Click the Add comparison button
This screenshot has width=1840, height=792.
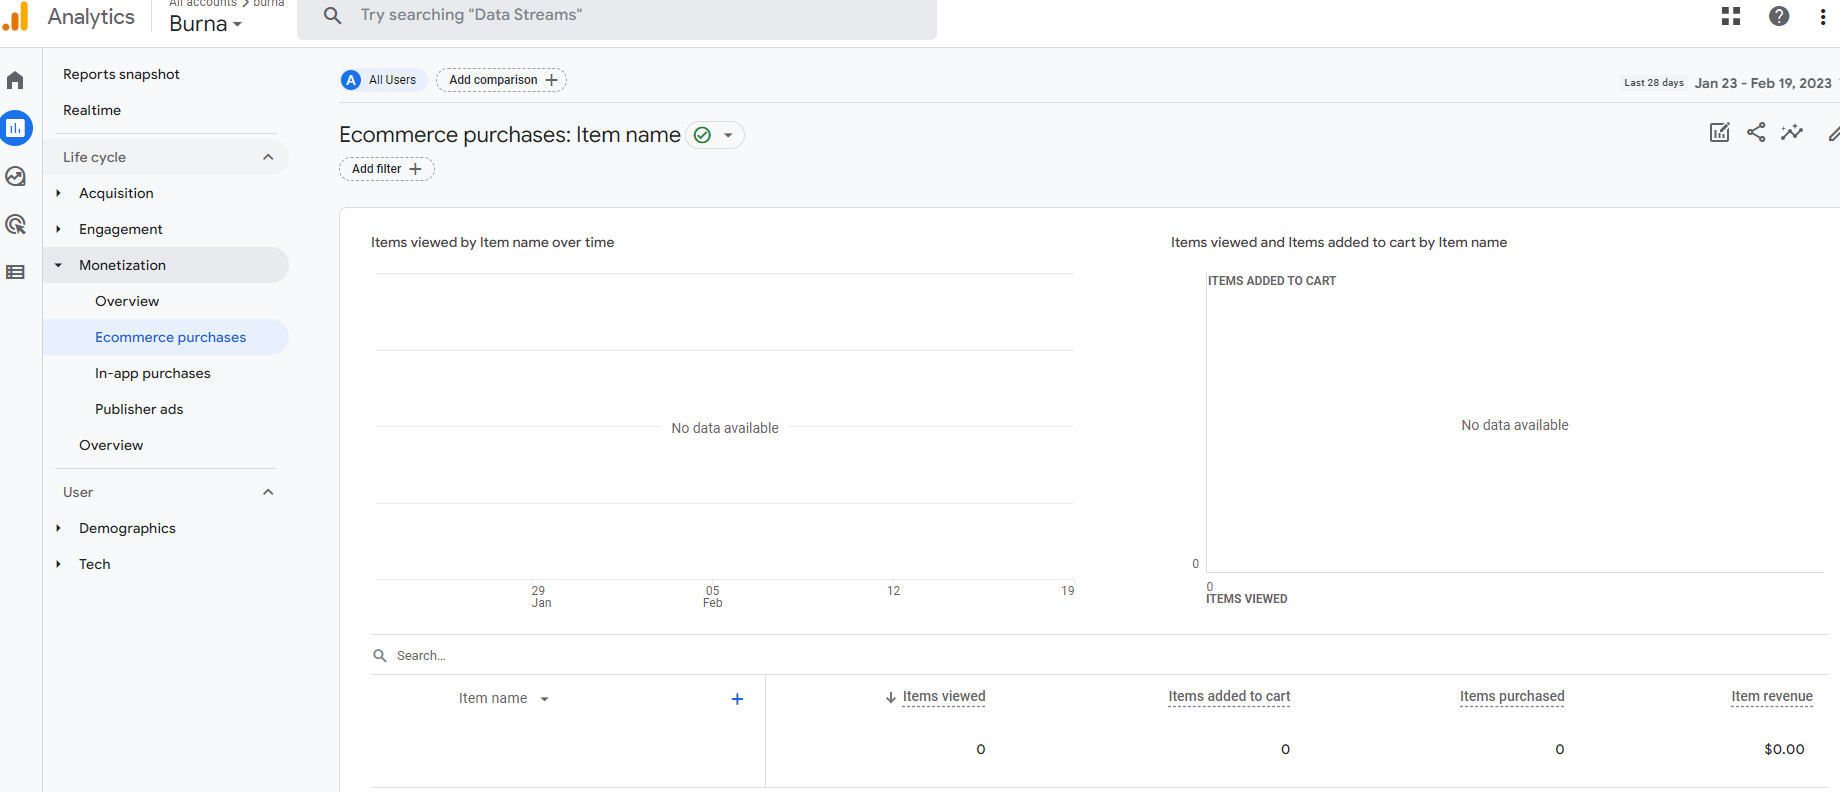click(502, 80)
